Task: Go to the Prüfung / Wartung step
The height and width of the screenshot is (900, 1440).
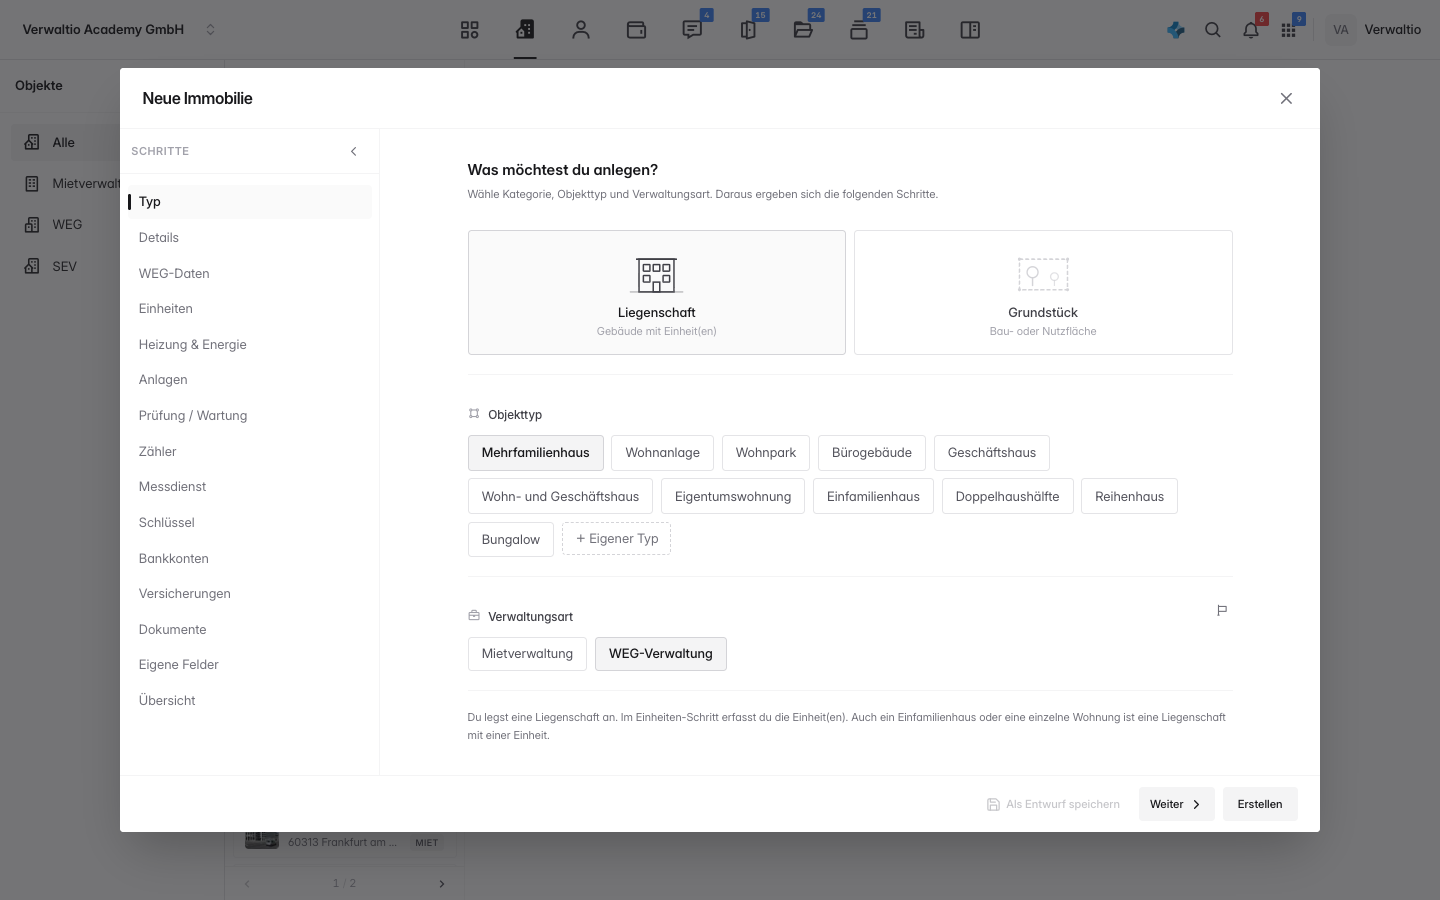Action: pos(250,416)
